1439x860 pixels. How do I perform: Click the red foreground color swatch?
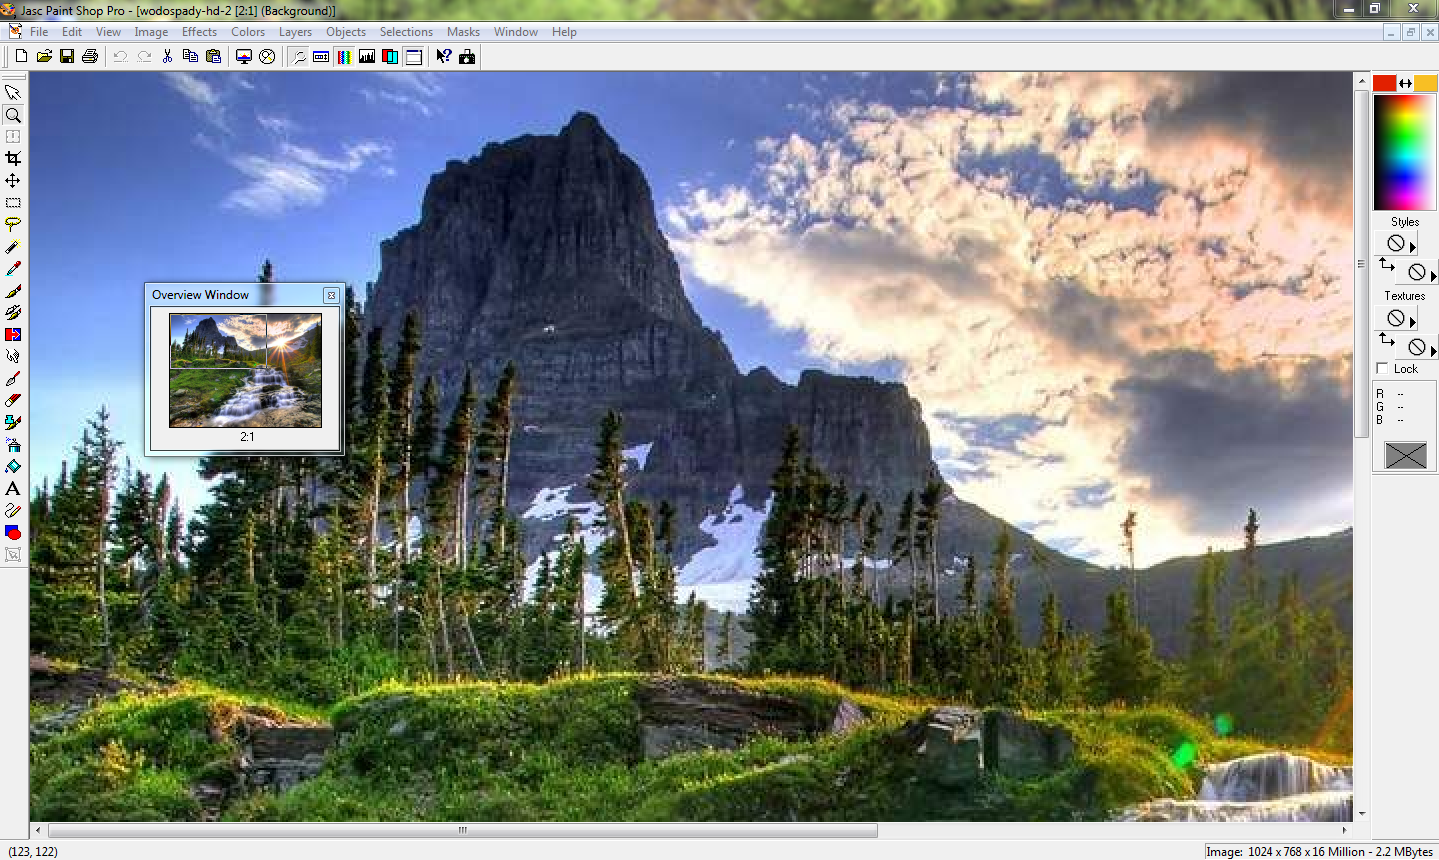(x=1384, y=83)
